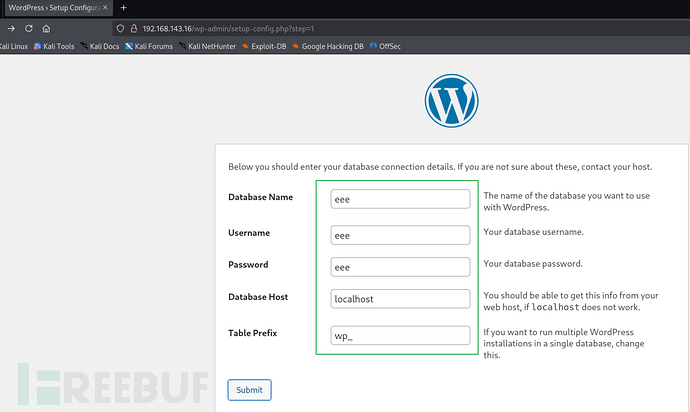Open the Google Hacking DB bookmark
The image size is (690, 412).
click(x=328, y=46)
